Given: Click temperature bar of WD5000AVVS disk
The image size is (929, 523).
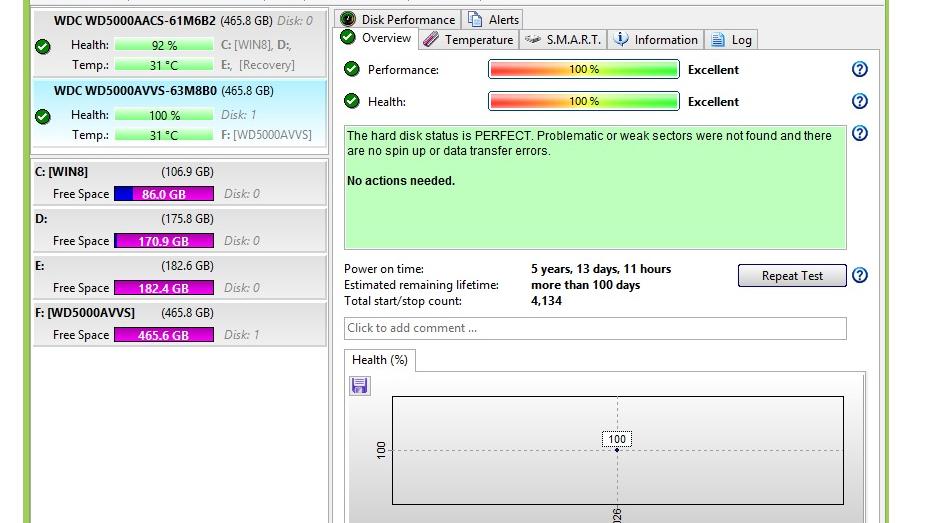Looking at the screenshot, I should click(164, 135).
